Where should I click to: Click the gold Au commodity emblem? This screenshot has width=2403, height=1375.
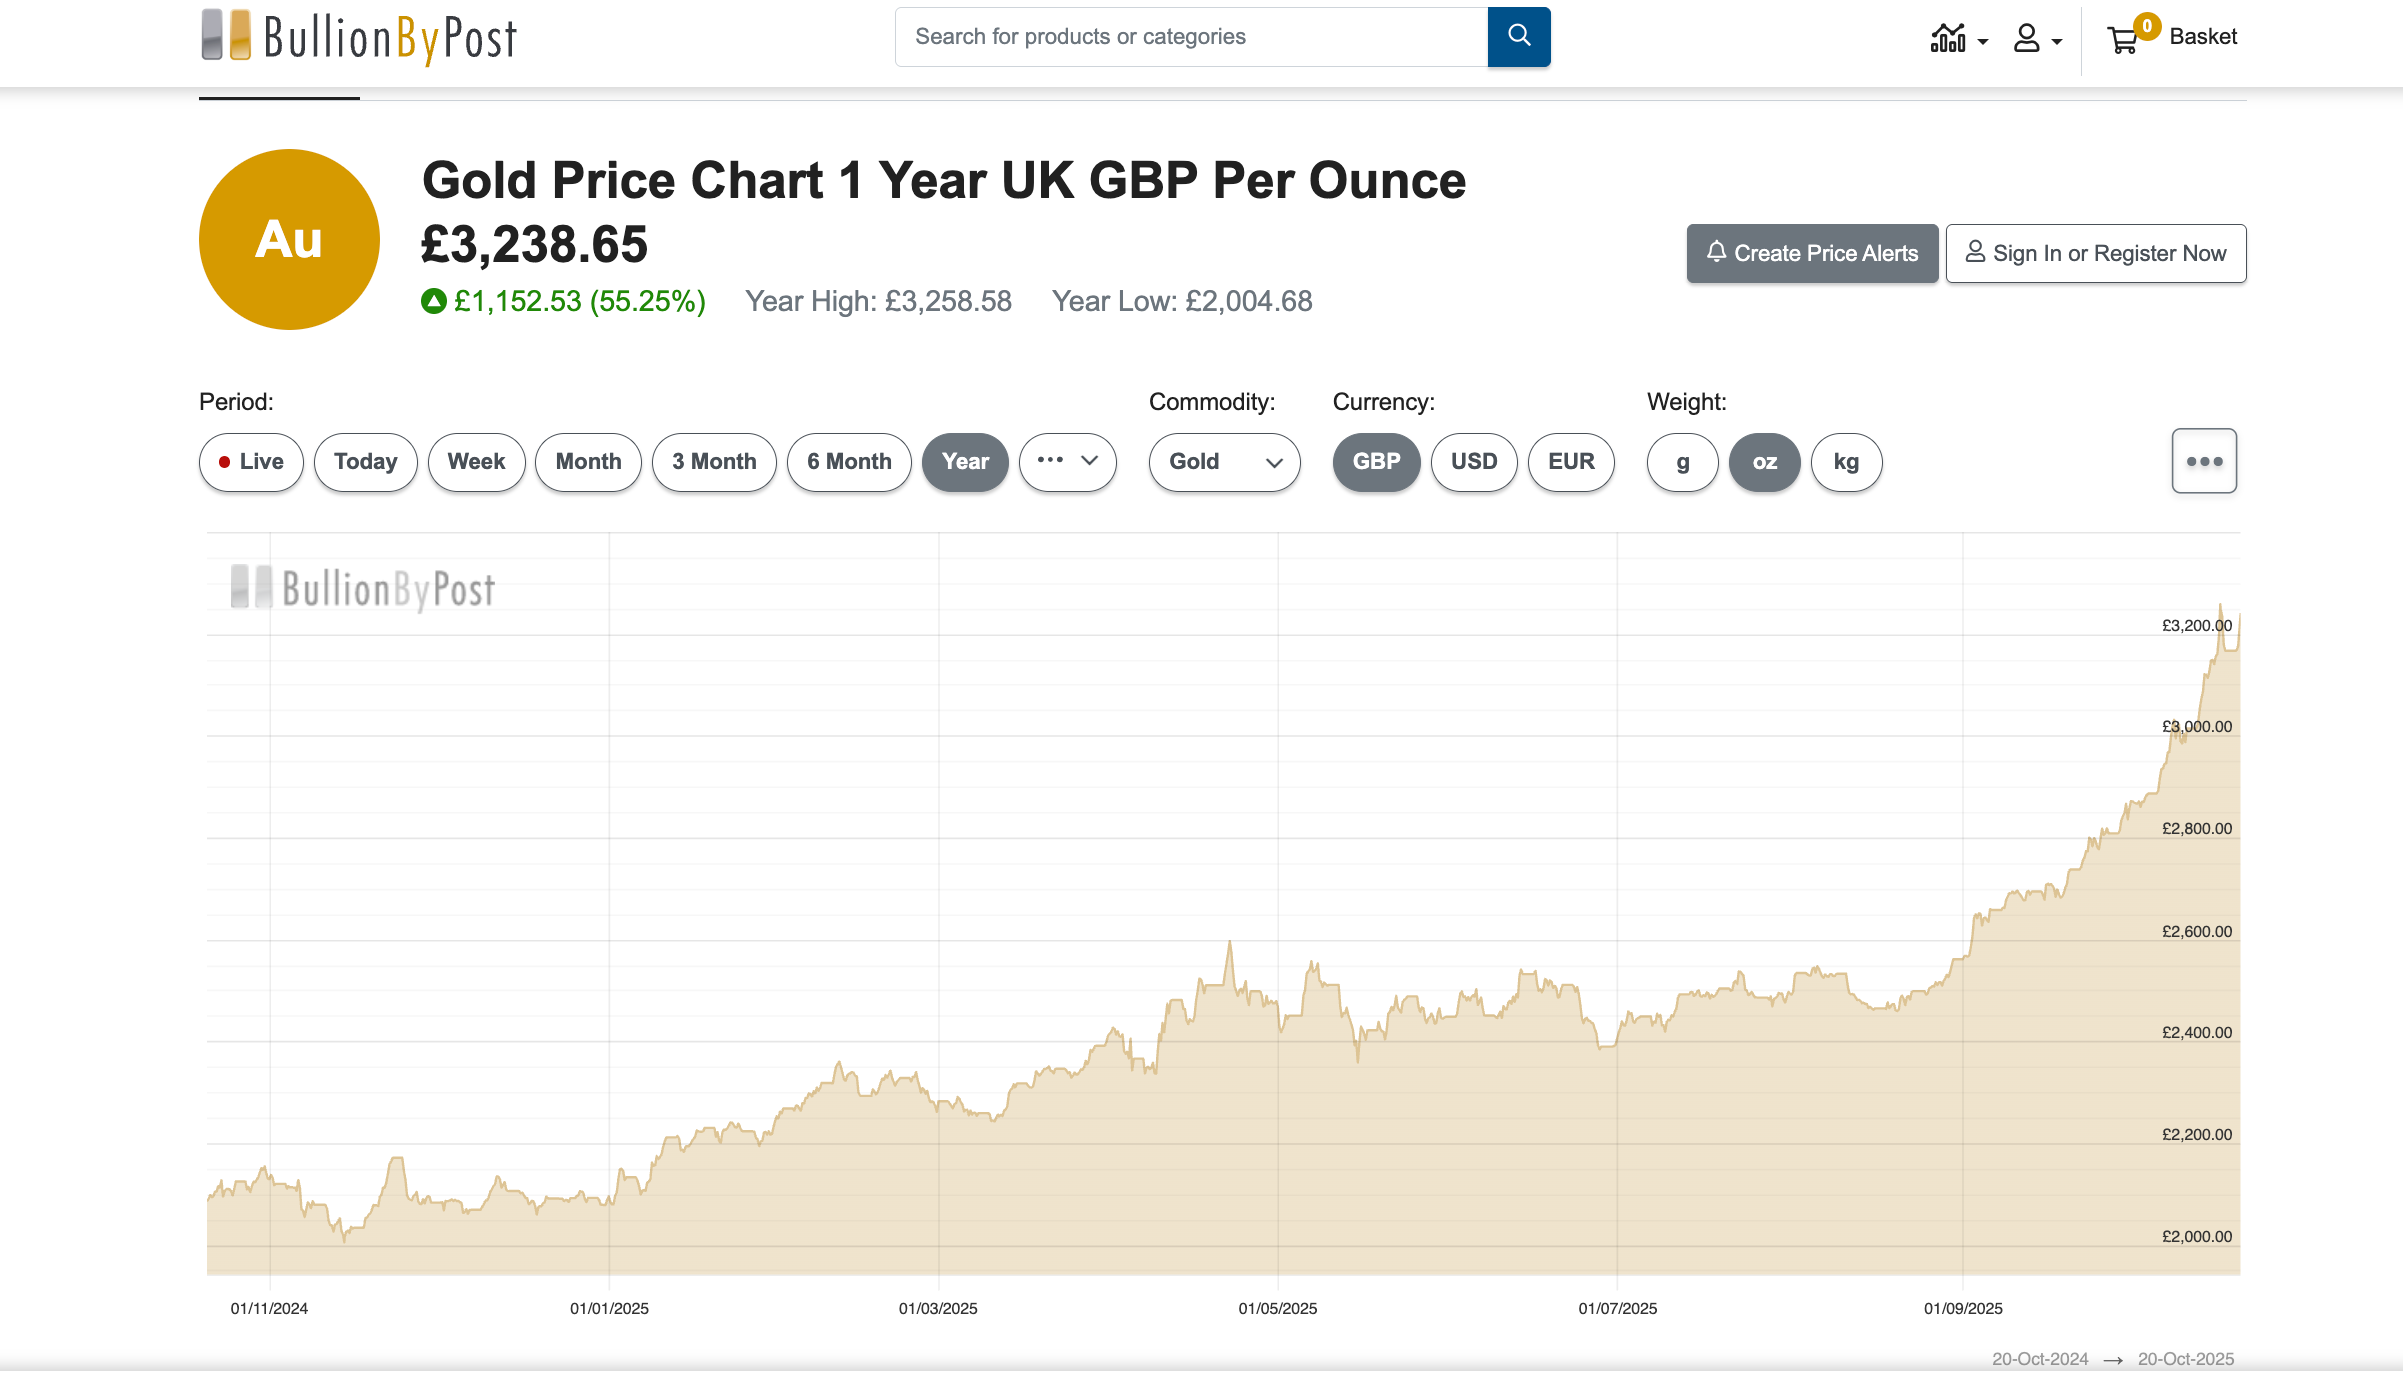(289, 239)
